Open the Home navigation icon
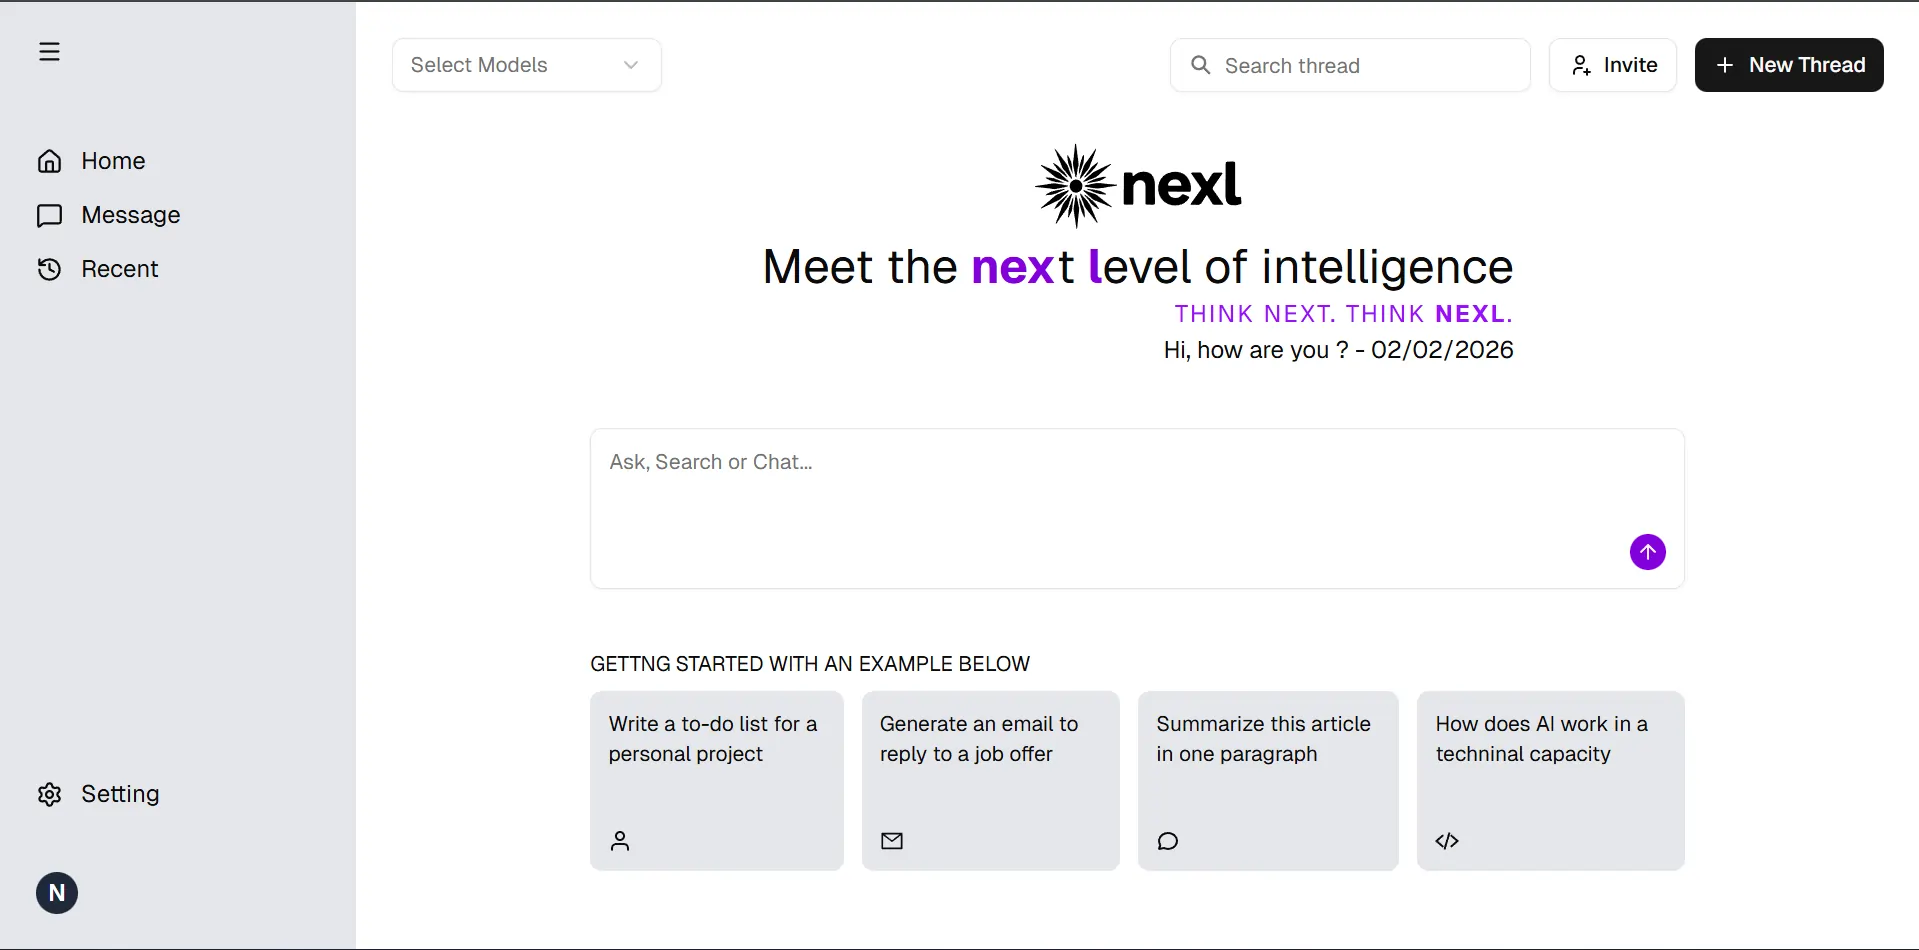This screenshot has width=1919, height=950. click(49, 161)
